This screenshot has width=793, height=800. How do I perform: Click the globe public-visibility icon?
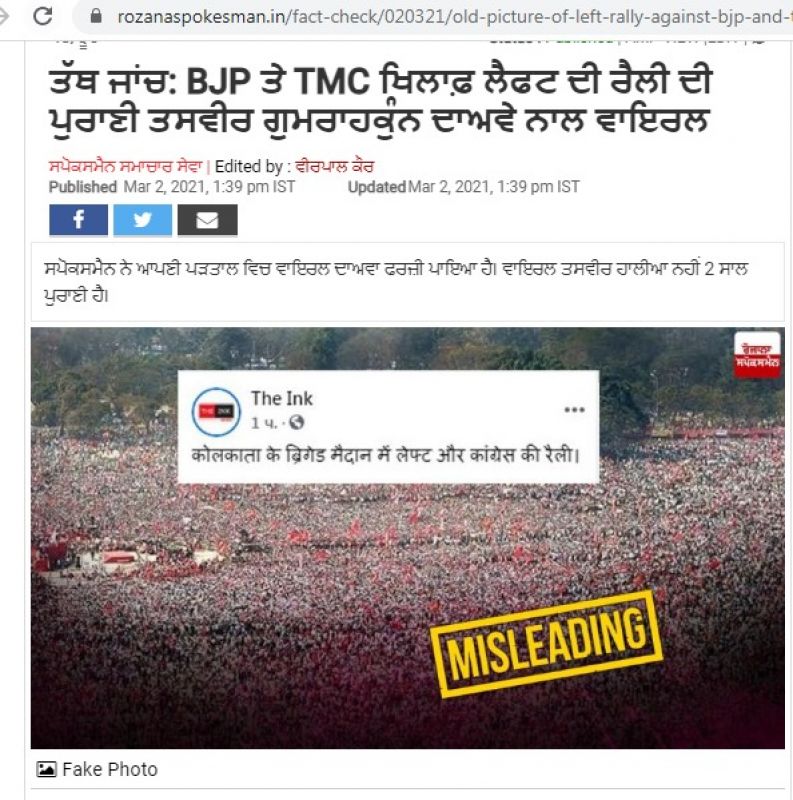[296, 422]
